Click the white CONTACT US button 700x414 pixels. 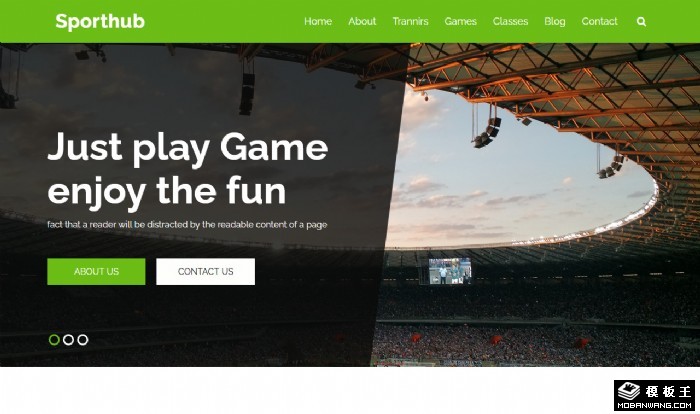(x=205, y=272)
